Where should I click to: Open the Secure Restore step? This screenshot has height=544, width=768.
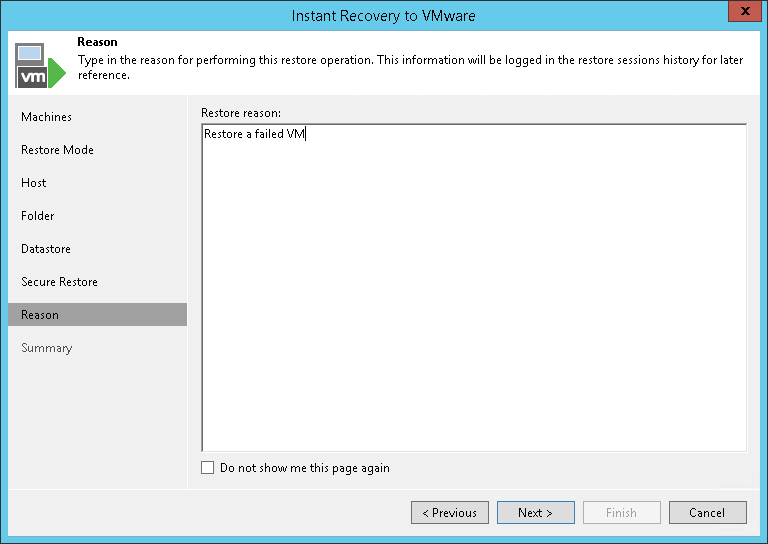[59, 282]
